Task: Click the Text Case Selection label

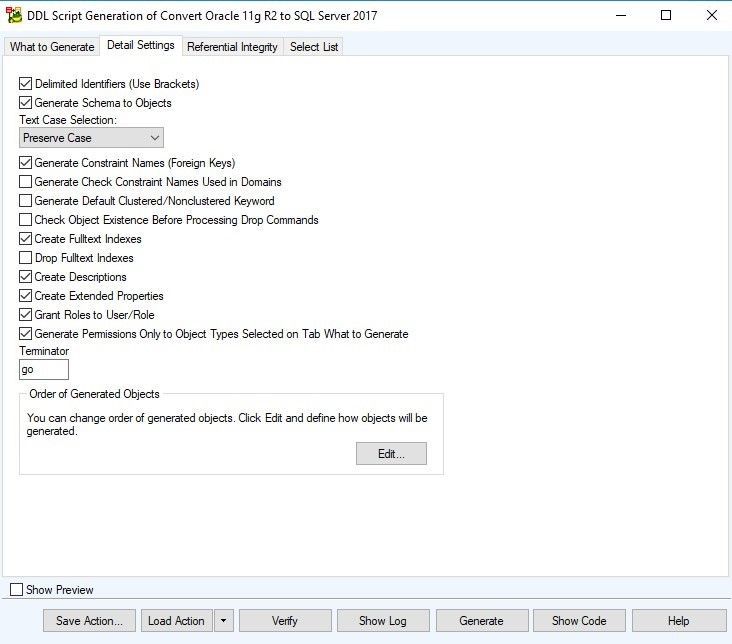Action: point(68,120)
